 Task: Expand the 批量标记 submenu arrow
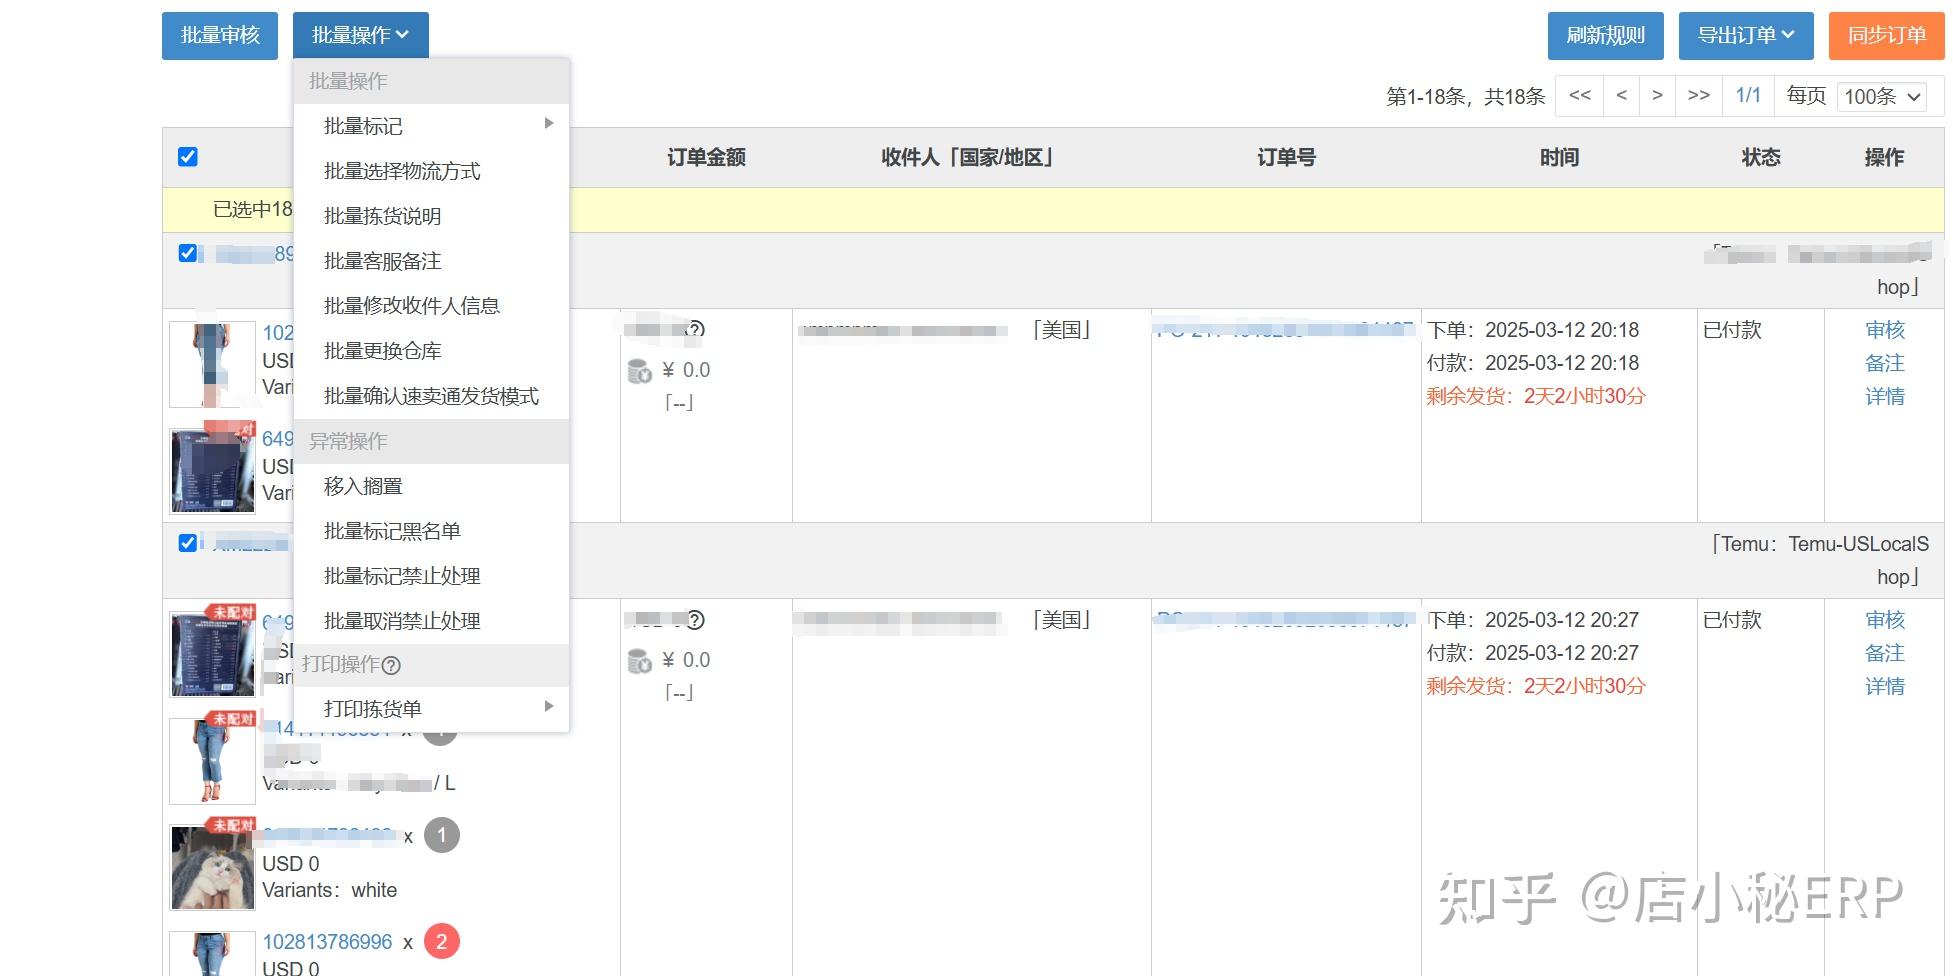pos(548,123)
